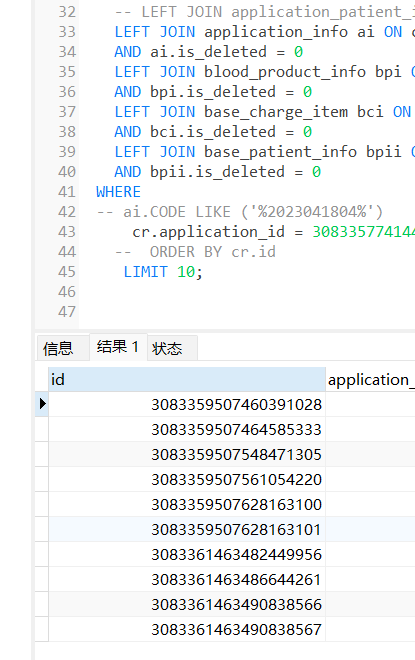Click line number 41 in the gutter
Viewport: 415px width, 660px height.
pyautogui.click(x=67, y=192)
